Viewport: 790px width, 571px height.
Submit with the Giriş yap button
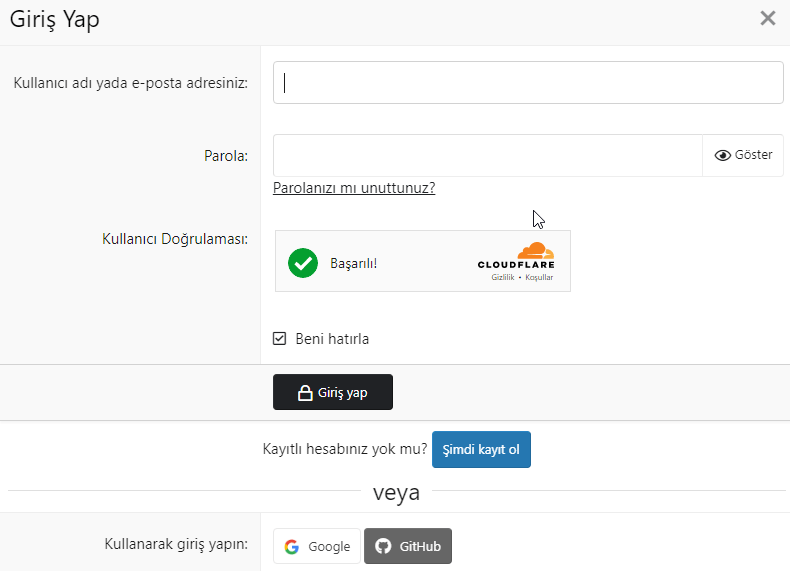(333, 392)
